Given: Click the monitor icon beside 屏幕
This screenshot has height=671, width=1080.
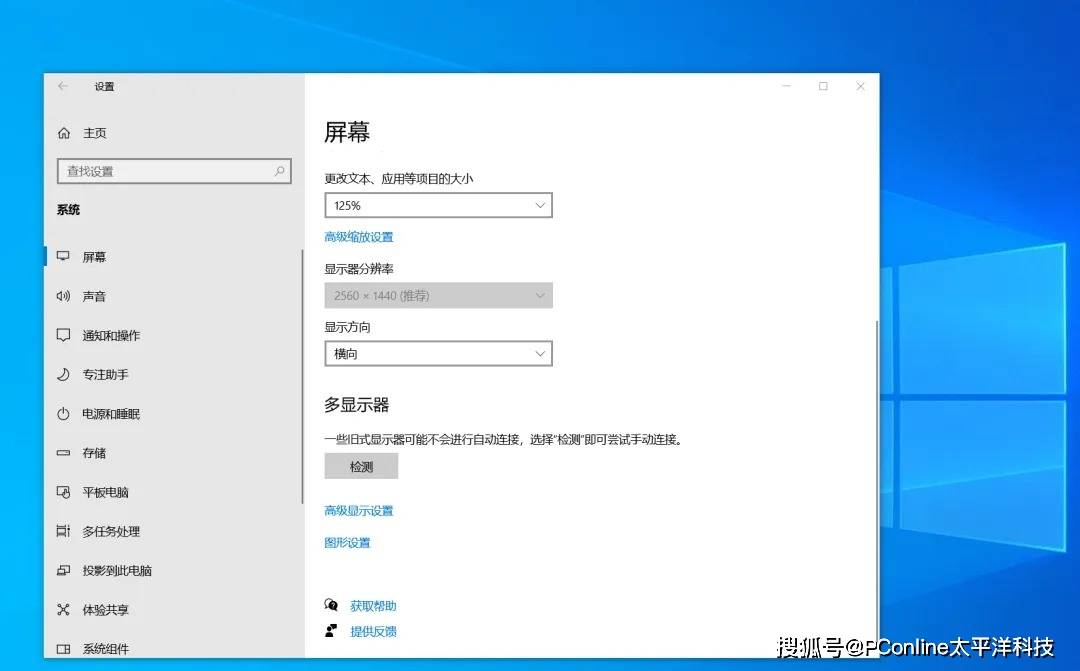Looking at the screenshot, I should [63, 256].
